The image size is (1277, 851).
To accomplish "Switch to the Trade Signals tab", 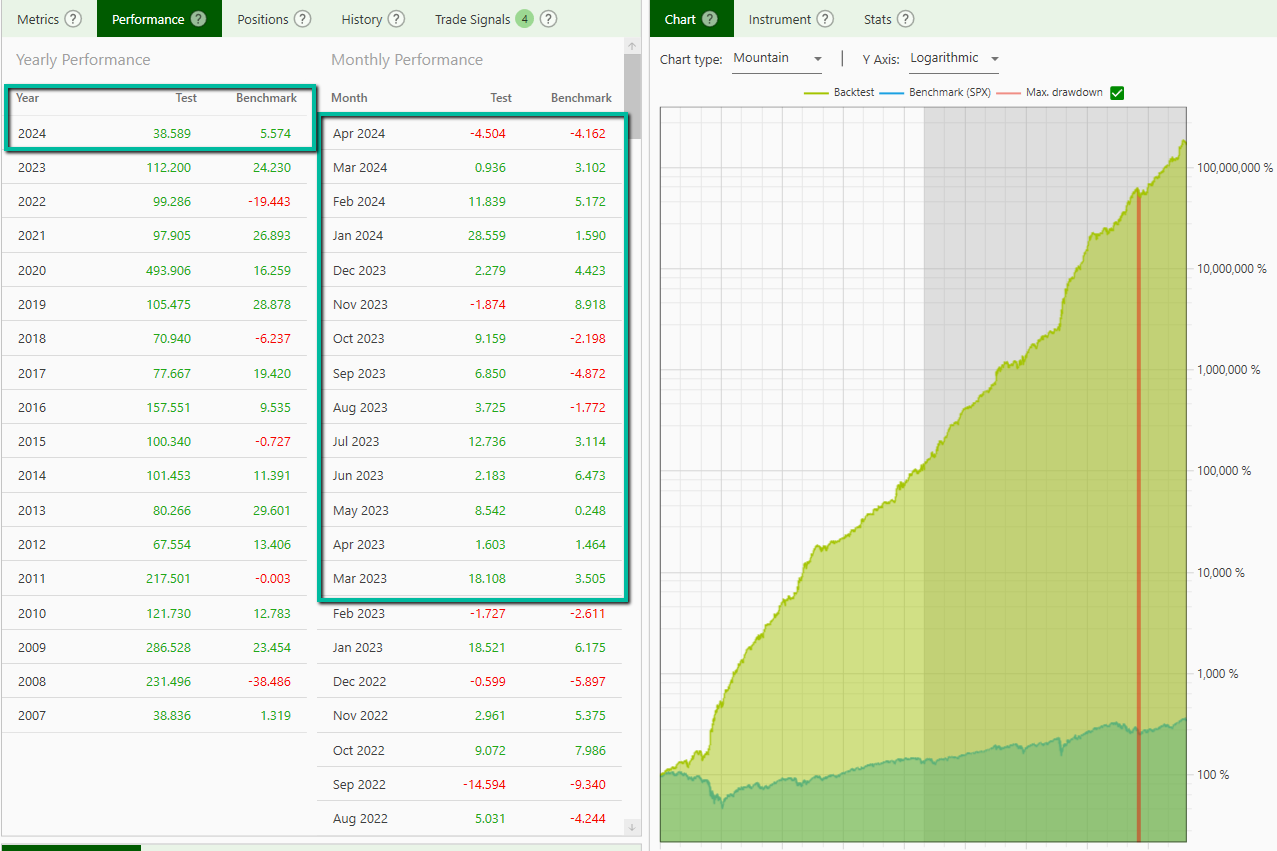I will pos(472,19).
